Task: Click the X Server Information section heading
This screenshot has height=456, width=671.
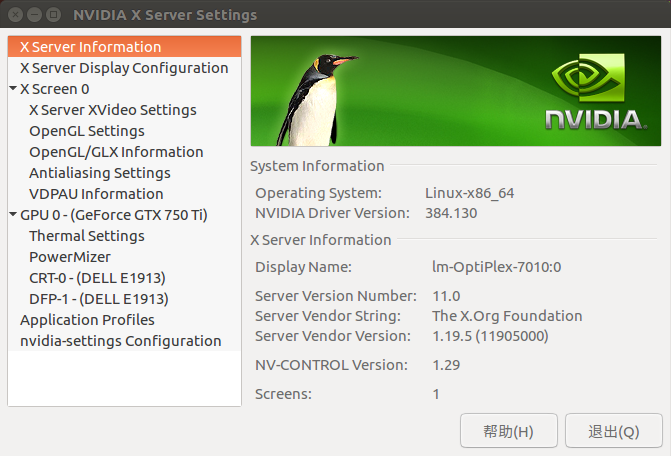Action: click(x=321, y=240)
